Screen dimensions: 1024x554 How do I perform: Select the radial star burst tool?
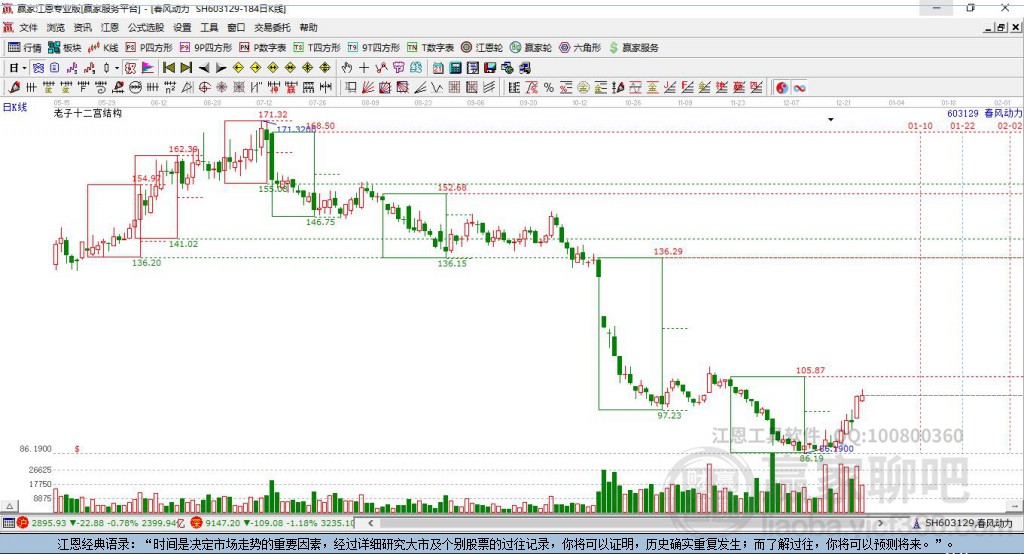(222, 88)
